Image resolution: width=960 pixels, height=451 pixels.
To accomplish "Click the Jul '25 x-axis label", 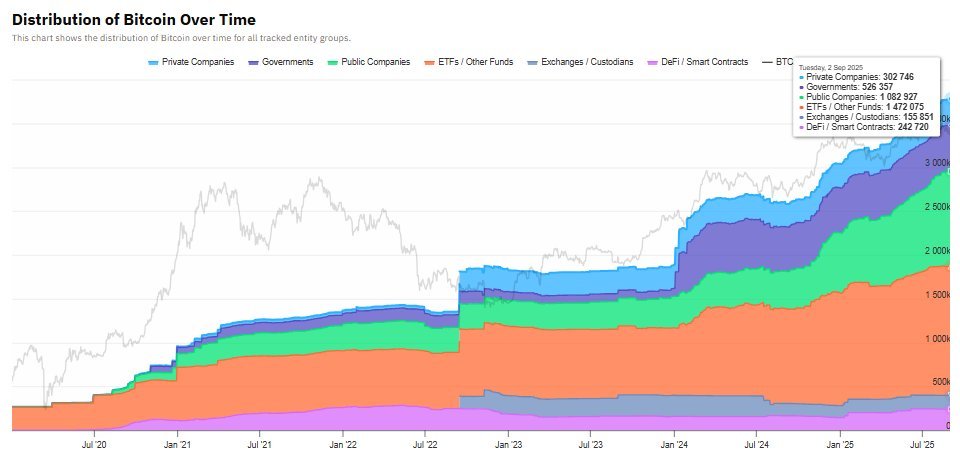I will (923, 444).
